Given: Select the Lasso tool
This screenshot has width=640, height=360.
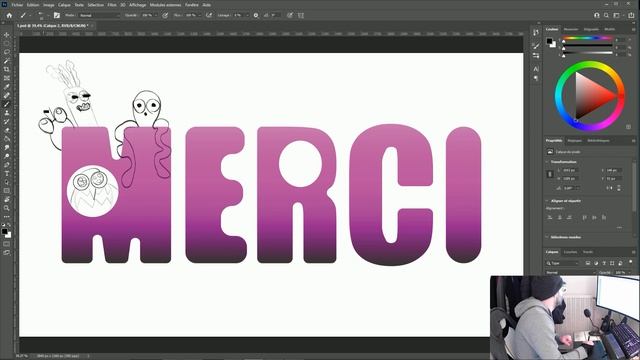Looking at the screenshot, I should click(7, 52).
